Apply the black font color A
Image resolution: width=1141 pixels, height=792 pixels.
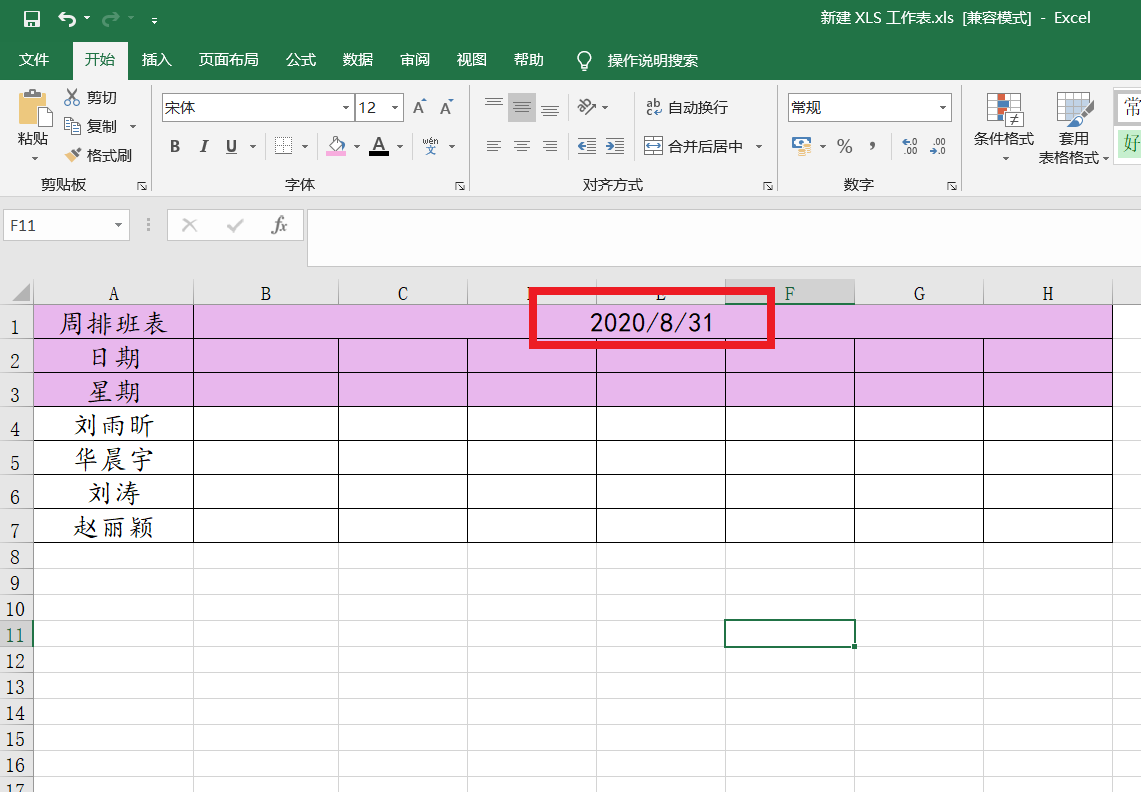click(x=379, y=146)
